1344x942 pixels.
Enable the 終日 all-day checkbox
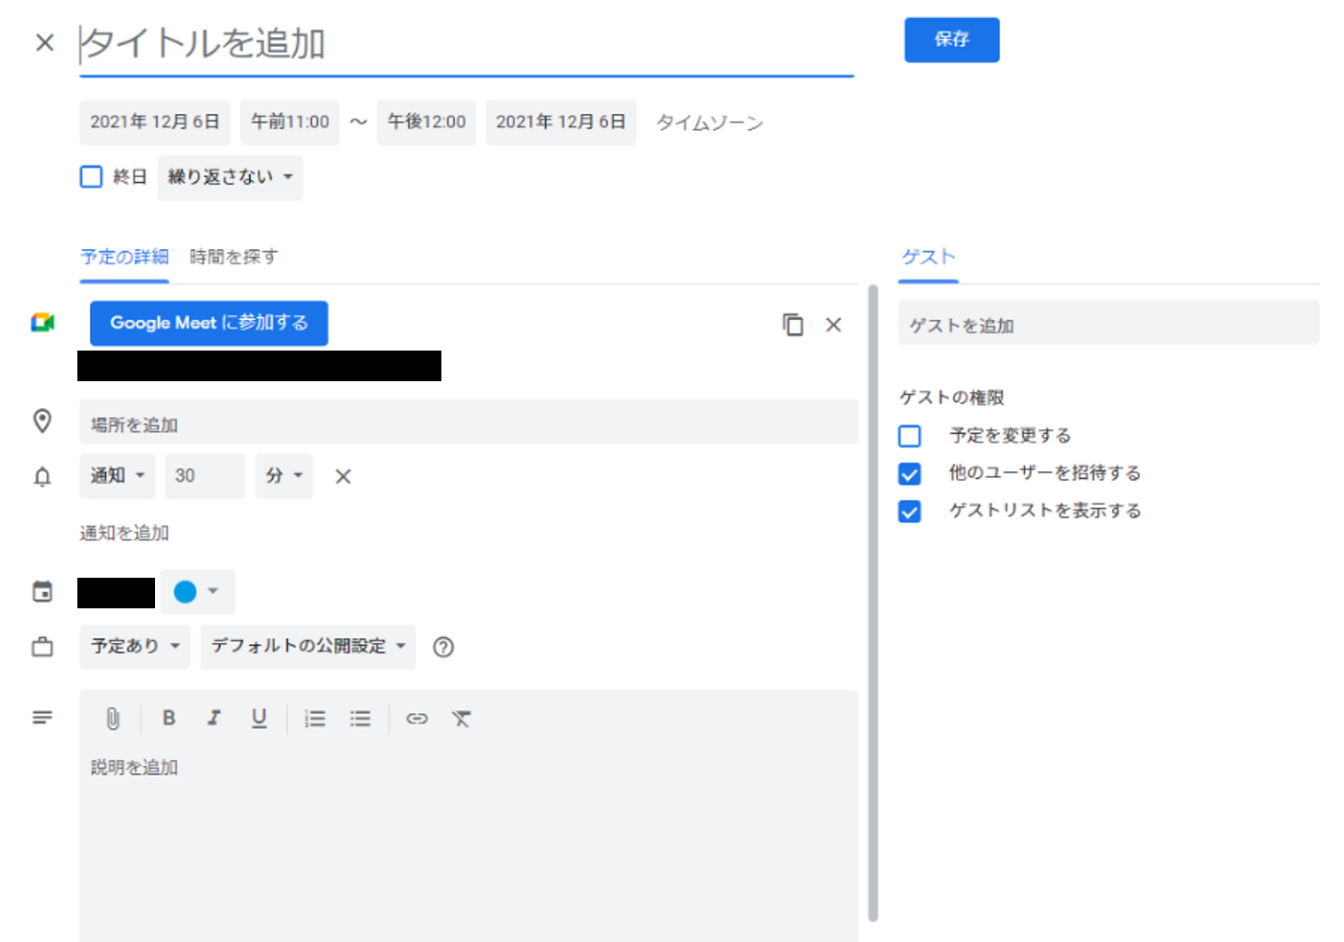(x=91, y=177)
